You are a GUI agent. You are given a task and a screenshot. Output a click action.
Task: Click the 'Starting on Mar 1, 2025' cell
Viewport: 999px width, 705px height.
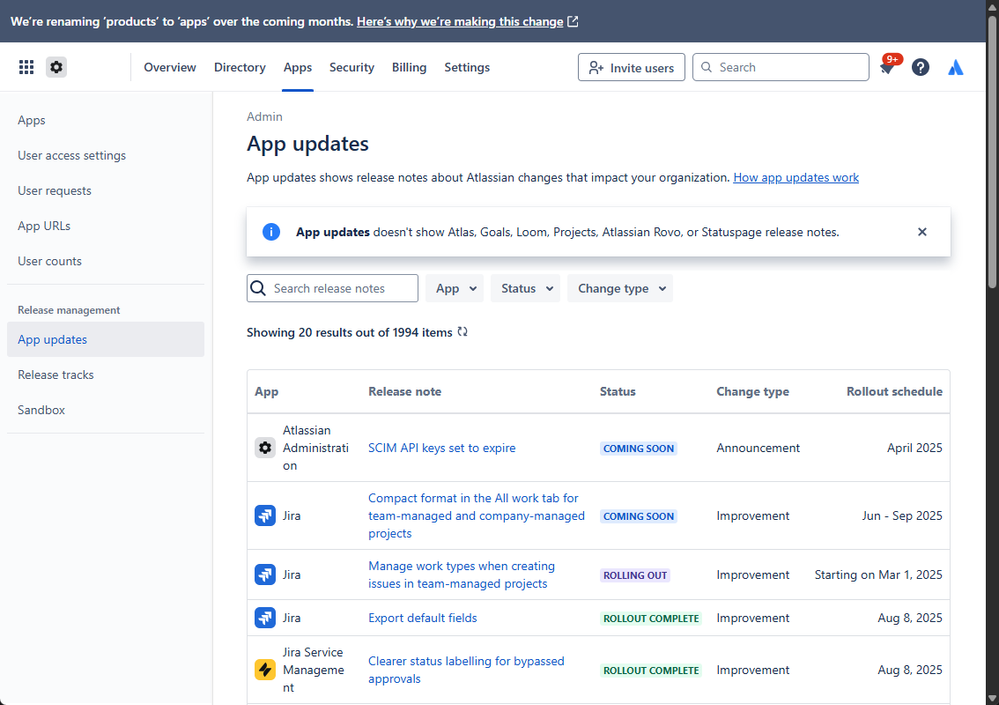coord(879,574)
